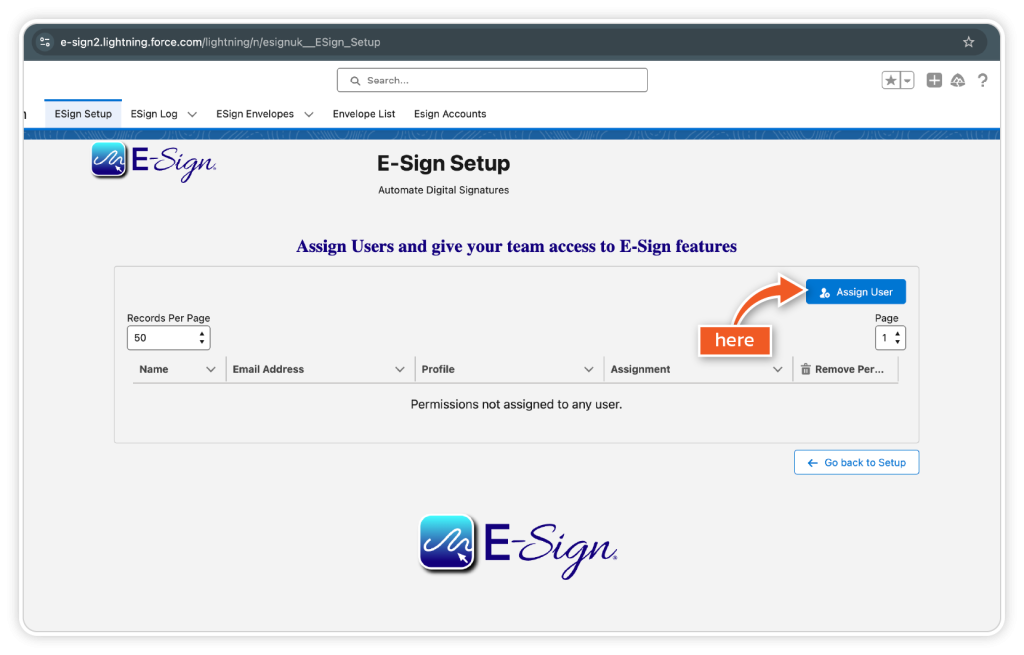Click the Records Per Page selector
This screenshot has height=655, width=1024.
tap(168, 338)
